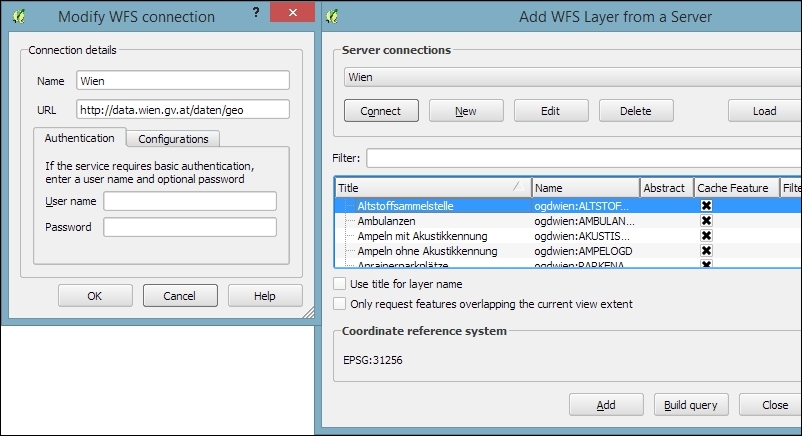This screenshot has height=436, width=802.
Task: Open the Build query dialog
Action: click(x=691, y=405)
